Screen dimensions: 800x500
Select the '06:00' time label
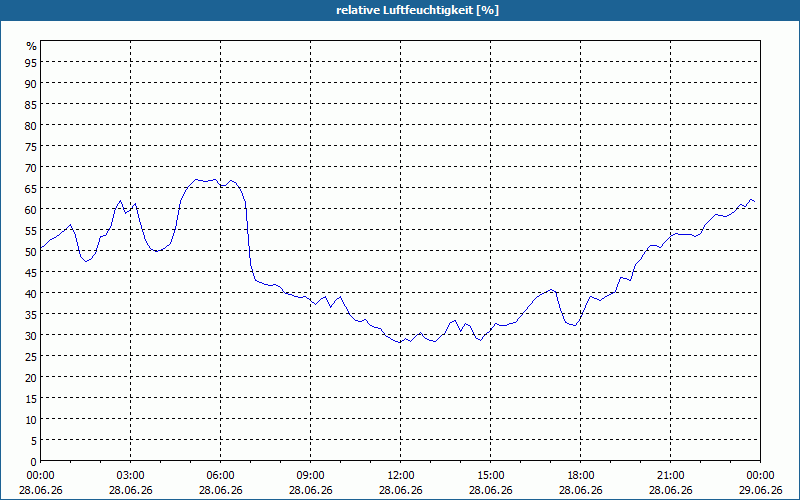220,476
